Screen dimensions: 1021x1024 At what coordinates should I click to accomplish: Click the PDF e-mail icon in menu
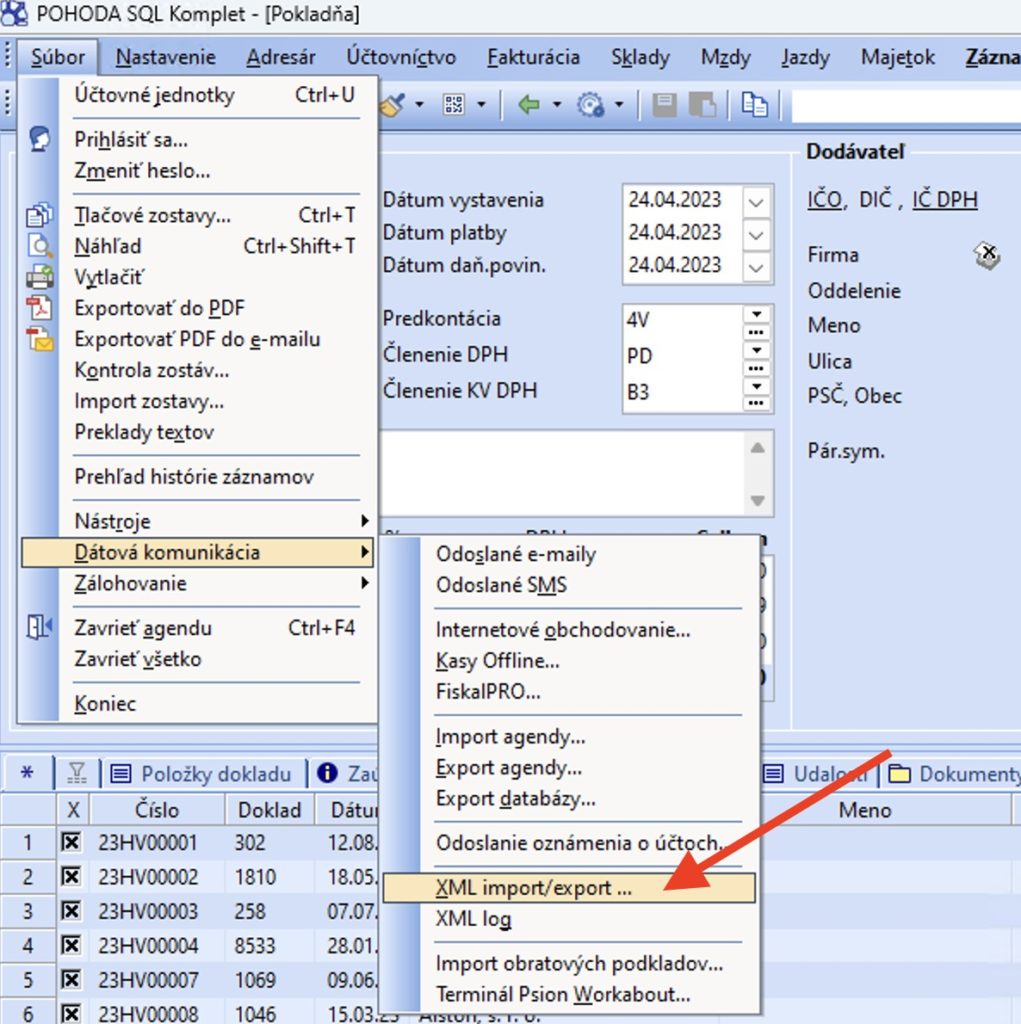(x=39, y=339)
